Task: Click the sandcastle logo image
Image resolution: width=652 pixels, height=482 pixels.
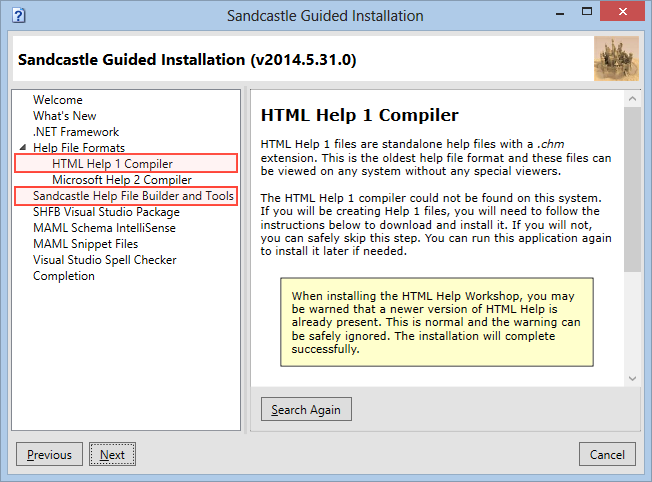Action: pos(616,58)
